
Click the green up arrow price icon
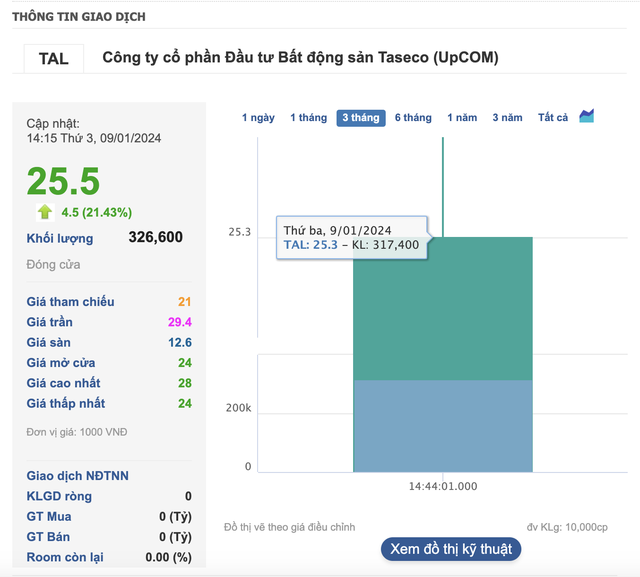45,212
